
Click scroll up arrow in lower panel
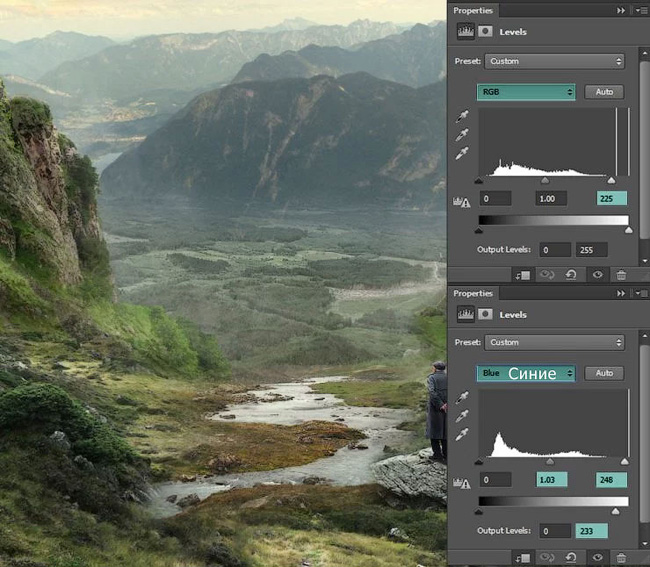pos(644,335)
